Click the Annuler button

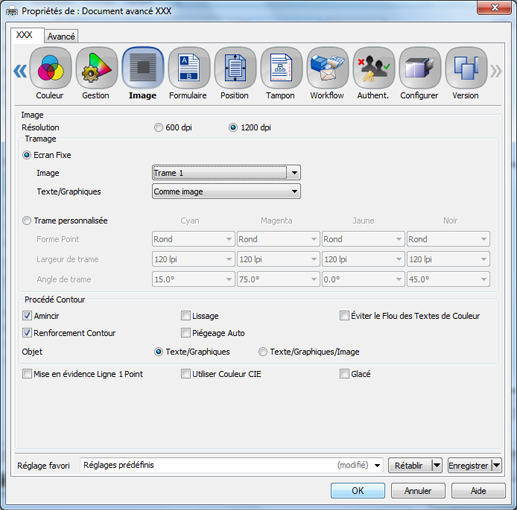pyautogui.click(x=418, y=491)
